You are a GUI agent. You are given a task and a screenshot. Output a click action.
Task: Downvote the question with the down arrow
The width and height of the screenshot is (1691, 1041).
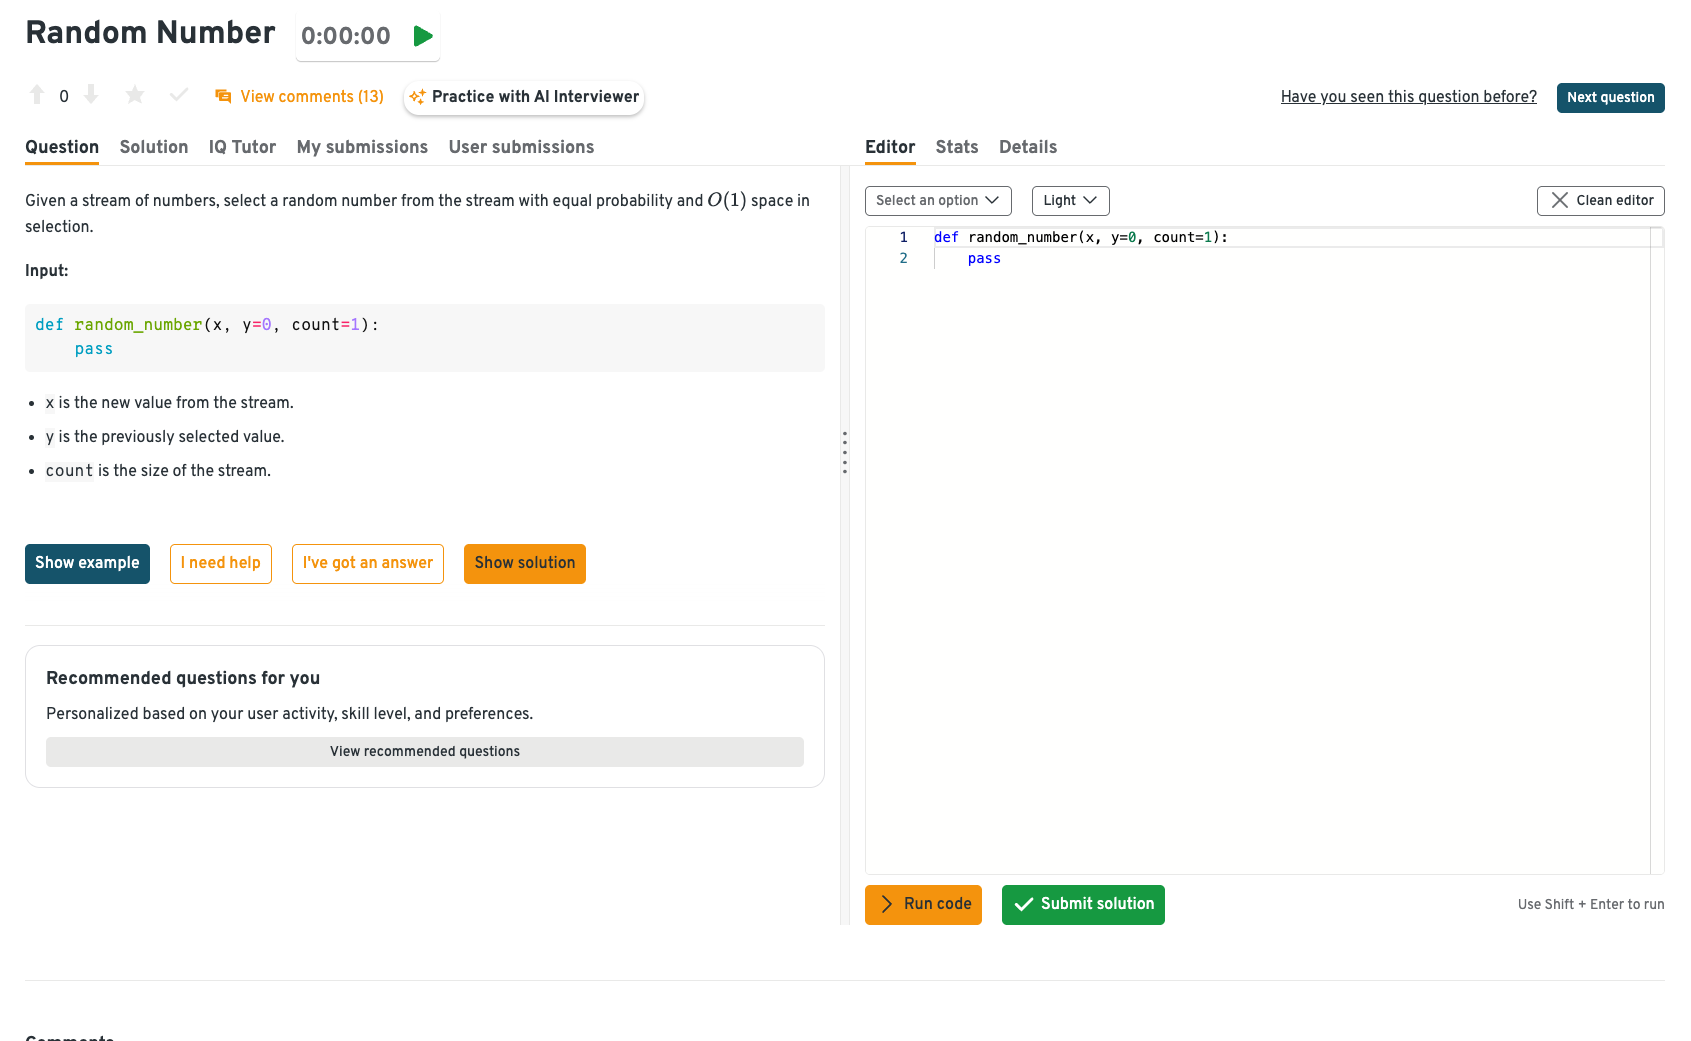[x=91, y=95]
